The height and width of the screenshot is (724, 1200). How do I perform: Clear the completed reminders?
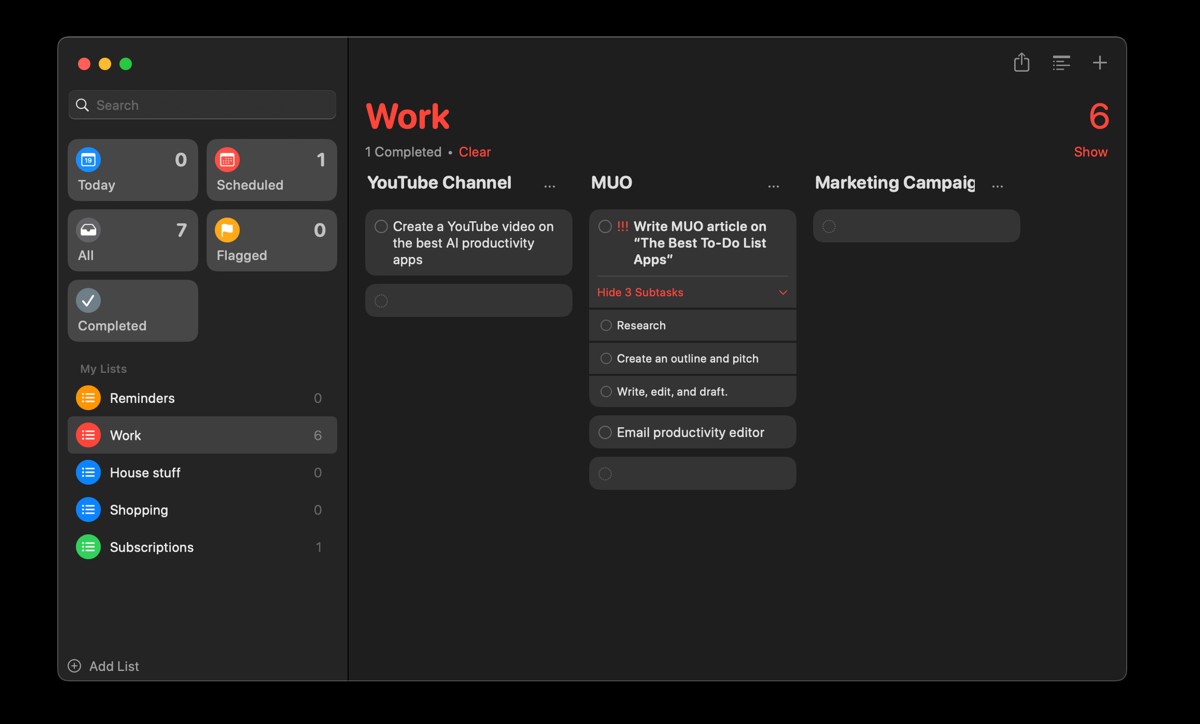tap(475, 152)
